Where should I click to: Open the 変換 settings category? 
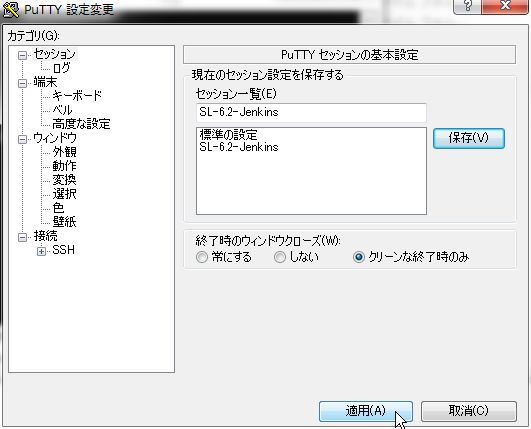(64, 179)
